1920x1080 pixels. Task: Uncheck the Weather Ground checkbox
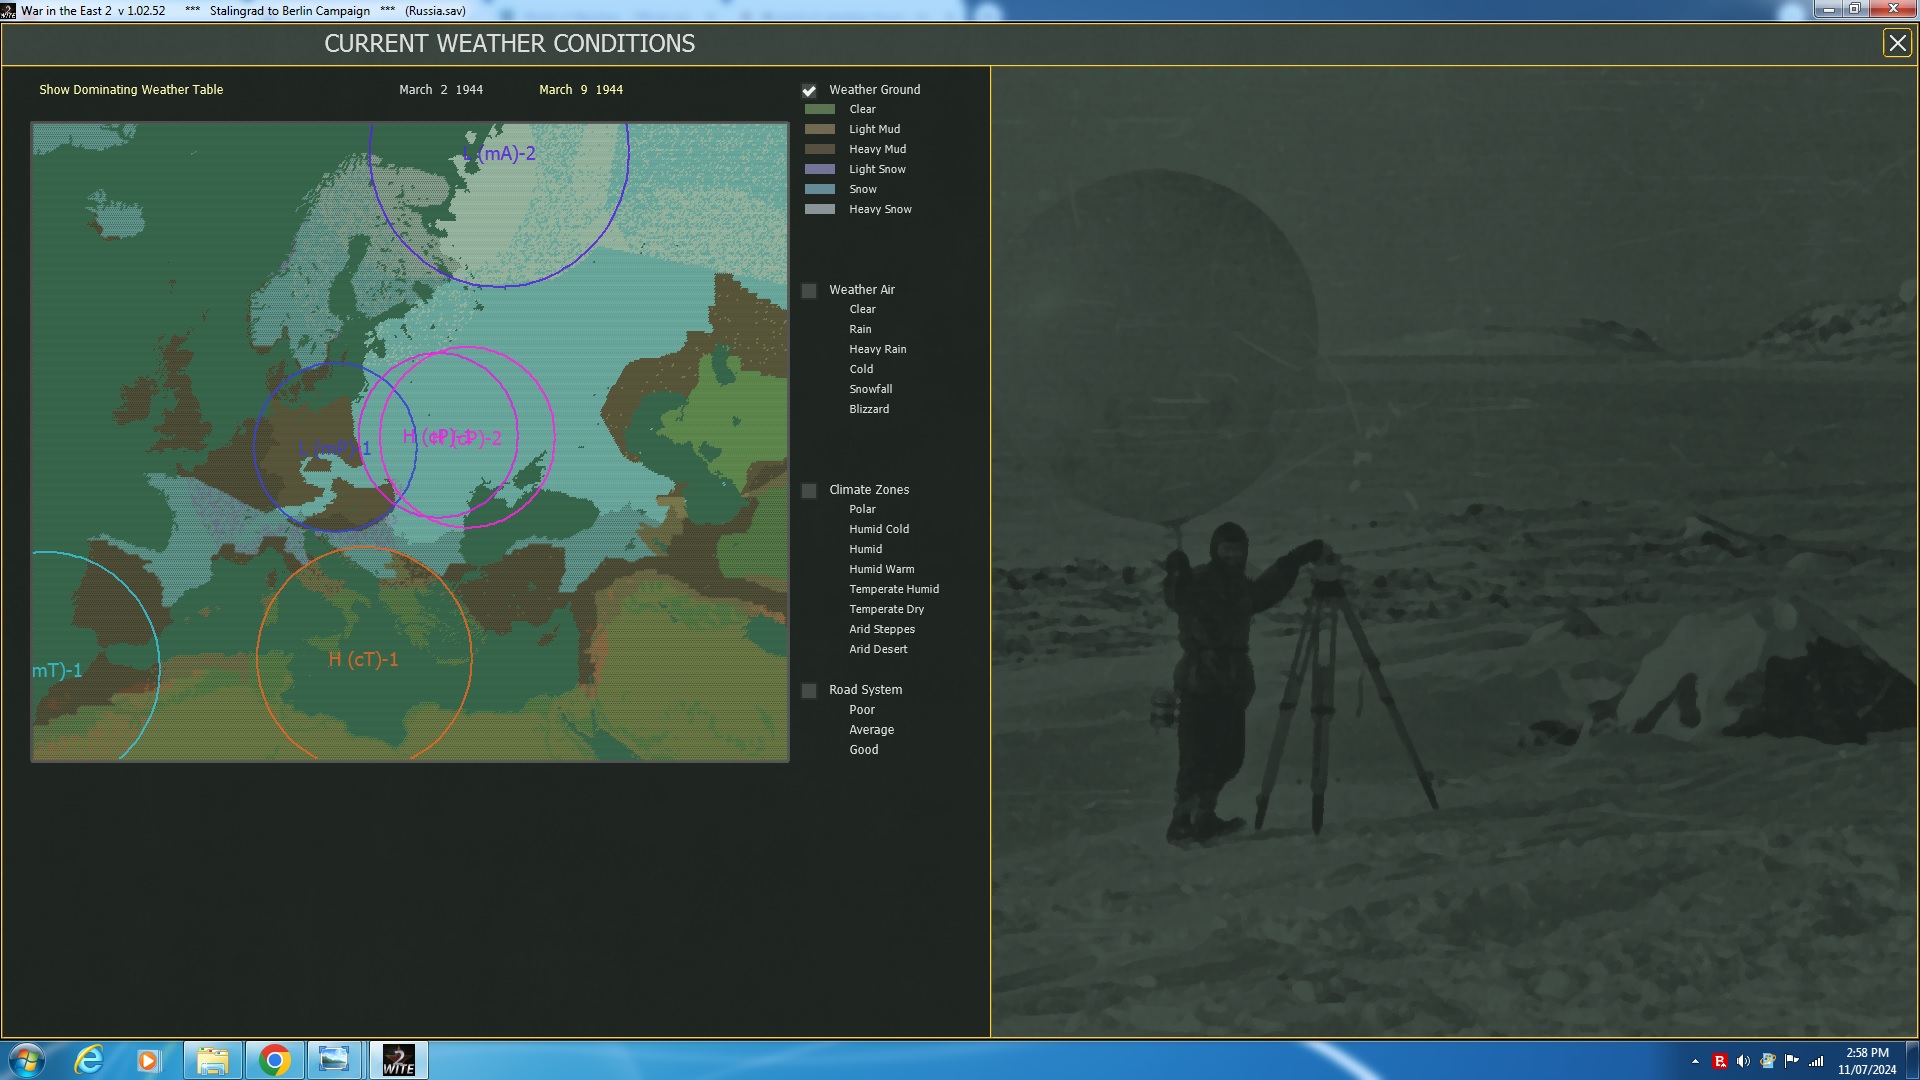(x=809, y=91)
